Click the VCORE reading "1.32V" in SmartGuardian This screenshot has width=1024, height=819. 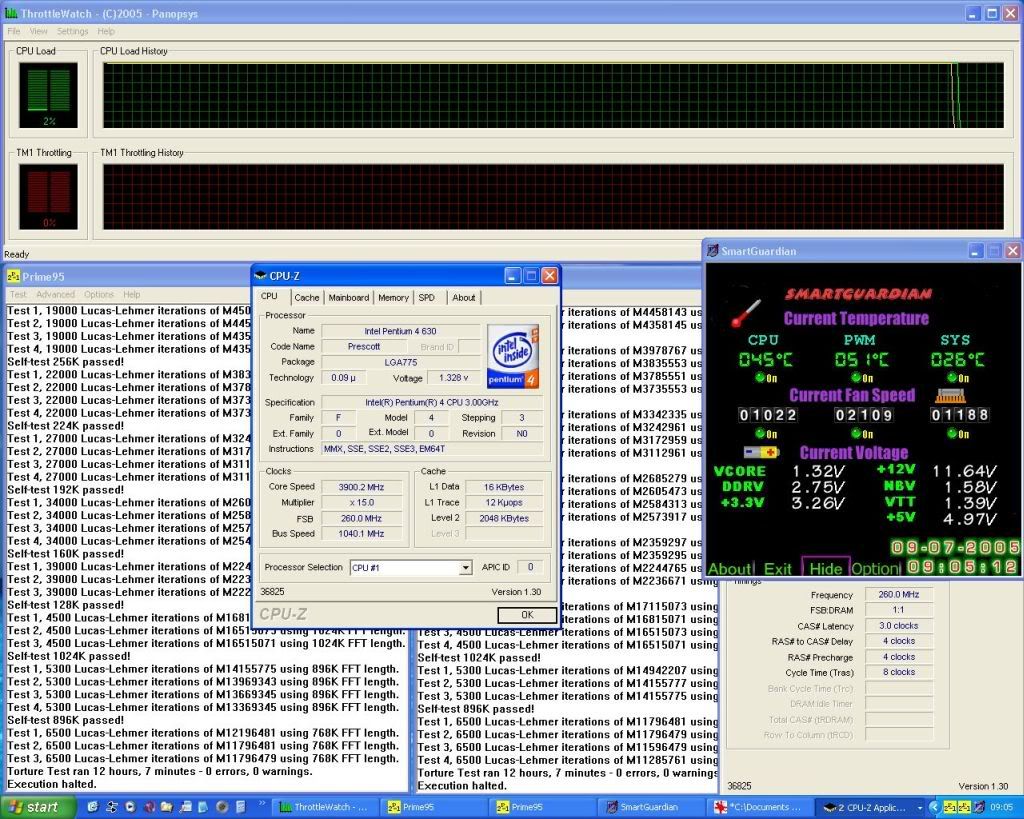(x=818, y=471)
